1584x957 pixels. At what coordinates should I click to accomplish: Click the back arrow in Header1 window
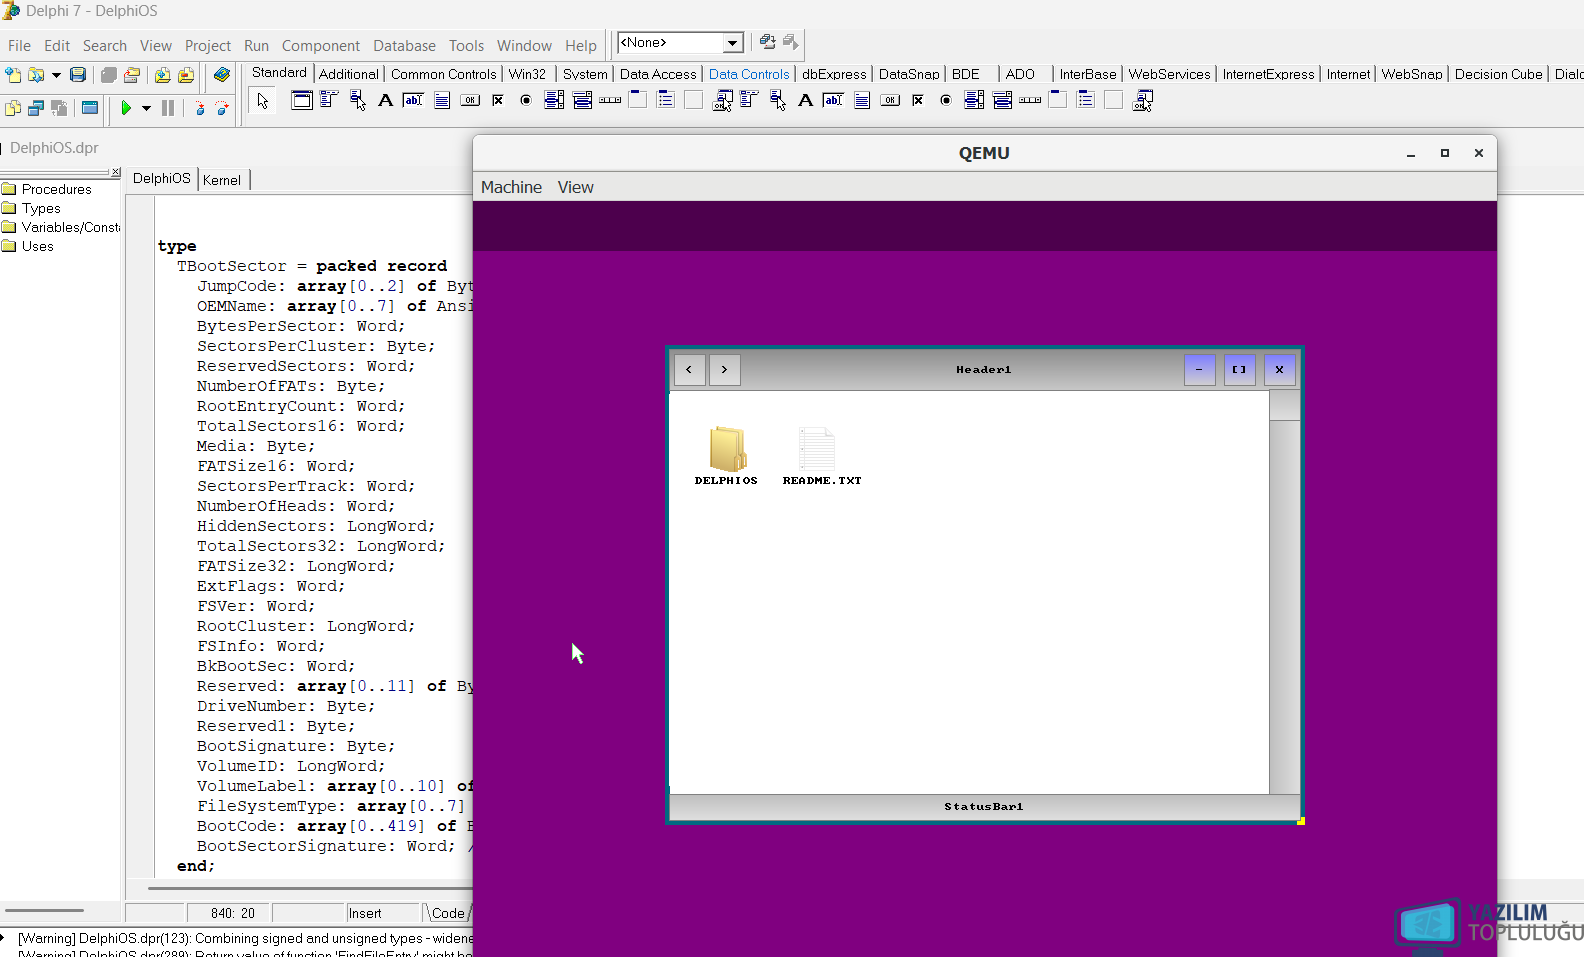pyautogui.click(x=689, y=370)
